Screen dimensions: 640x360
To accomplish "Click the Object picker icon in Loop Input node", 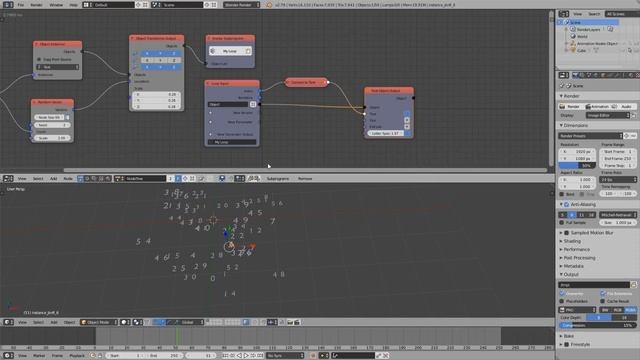I will [x=253, y=104].
